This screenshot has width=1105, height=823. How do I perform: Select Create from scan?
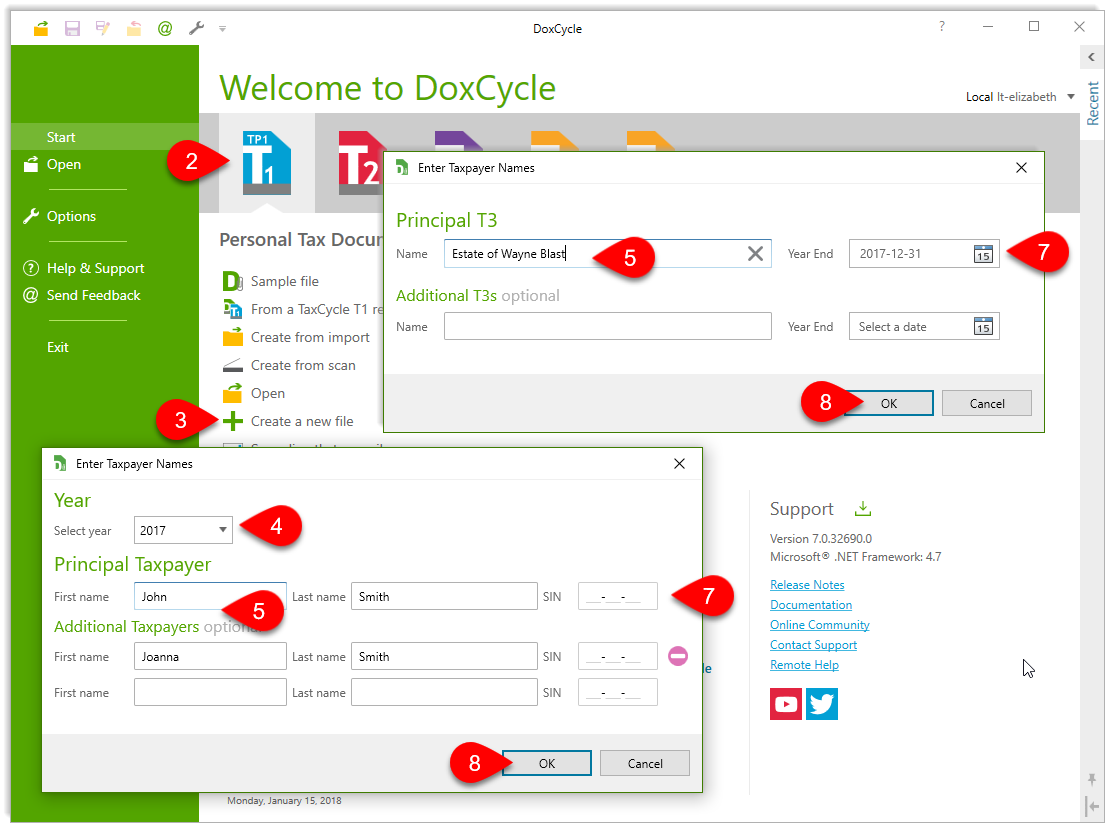pyautogui.click(x=303, y=366)
